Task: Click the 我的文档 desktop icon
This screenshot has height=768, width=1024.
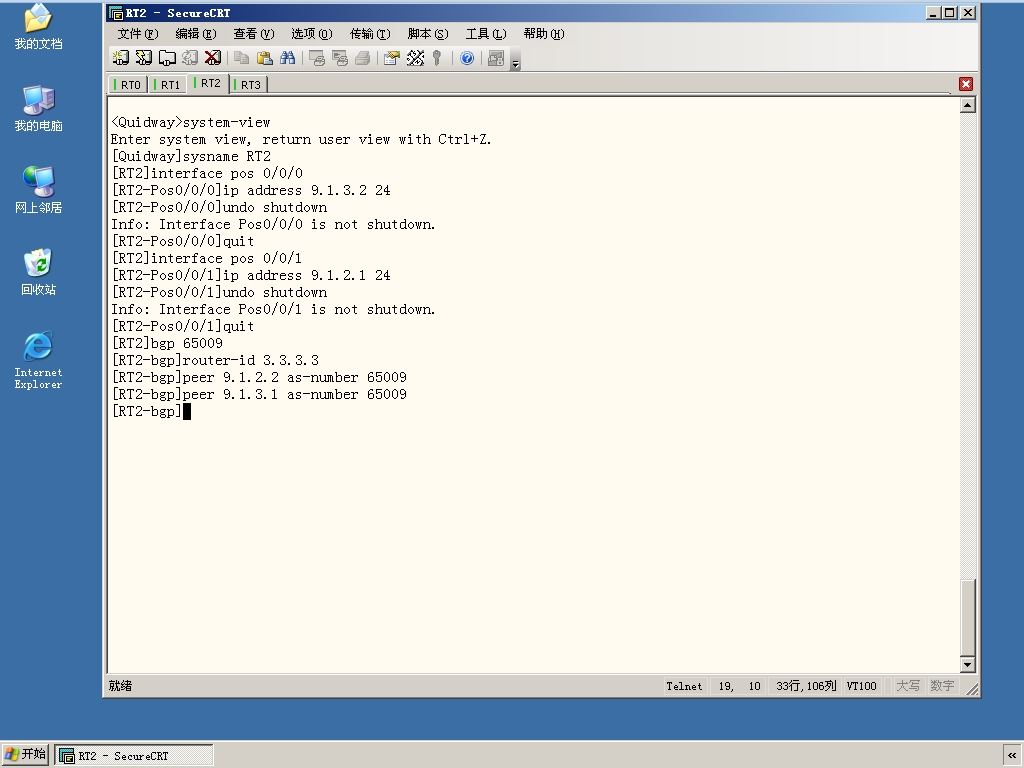Action: click(39, 27)
